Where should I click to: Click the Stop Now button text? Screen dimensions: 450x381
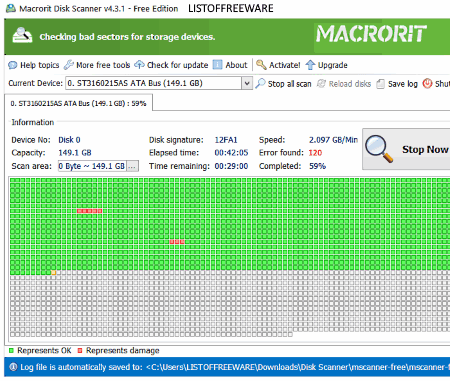425,149
